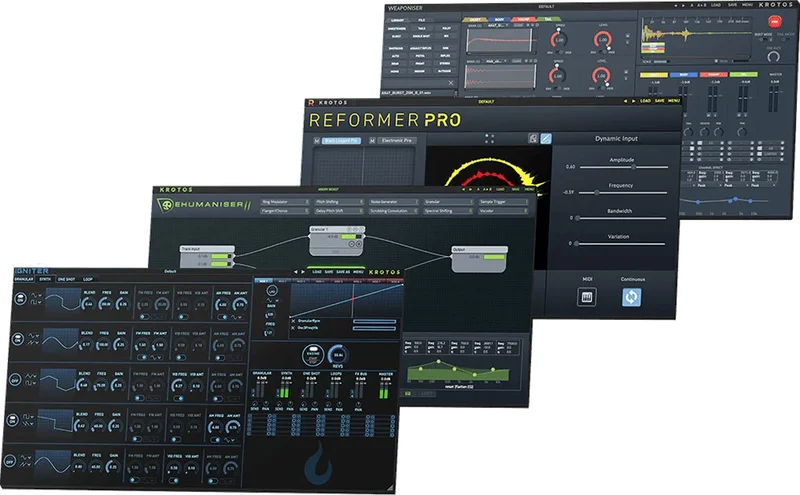Image resolution: width=800 pixels, height=495 pixels.
Task: Click the M button beside Electronic Pro
Action: tap(372, 140)
